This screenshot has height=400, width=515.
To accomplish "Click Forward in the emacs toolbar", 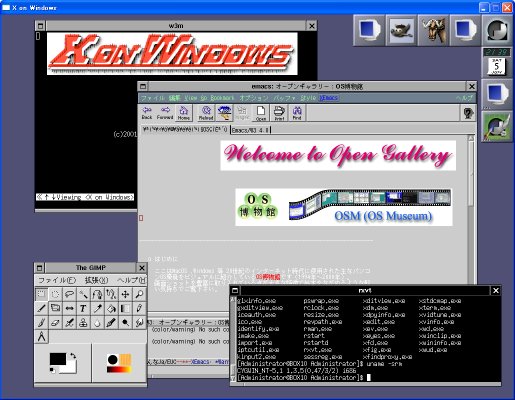I will coord(165,113).
